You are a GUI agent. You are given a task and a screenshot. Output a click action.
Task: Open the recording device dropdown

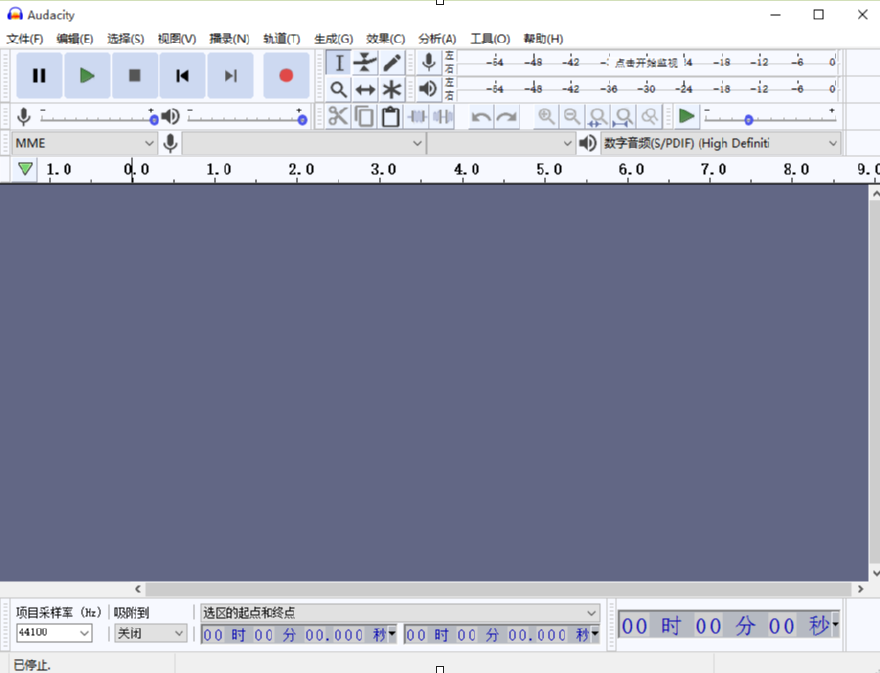(x=304, y=143)
